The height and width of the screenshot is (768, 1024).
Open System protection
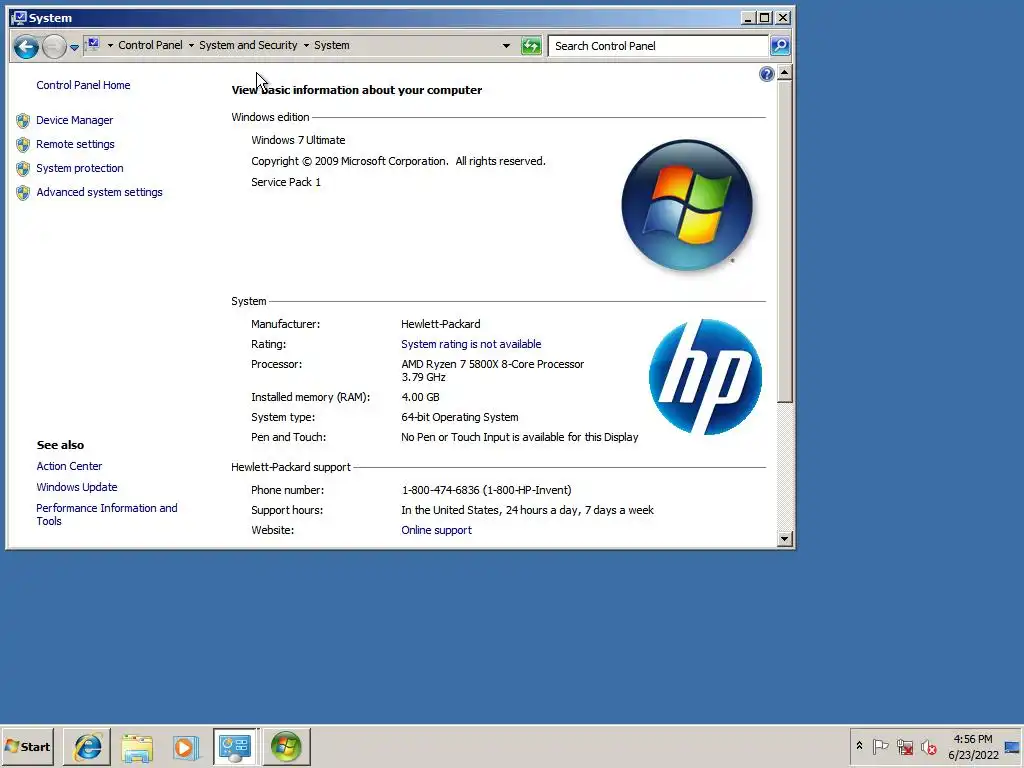point(80,168)
